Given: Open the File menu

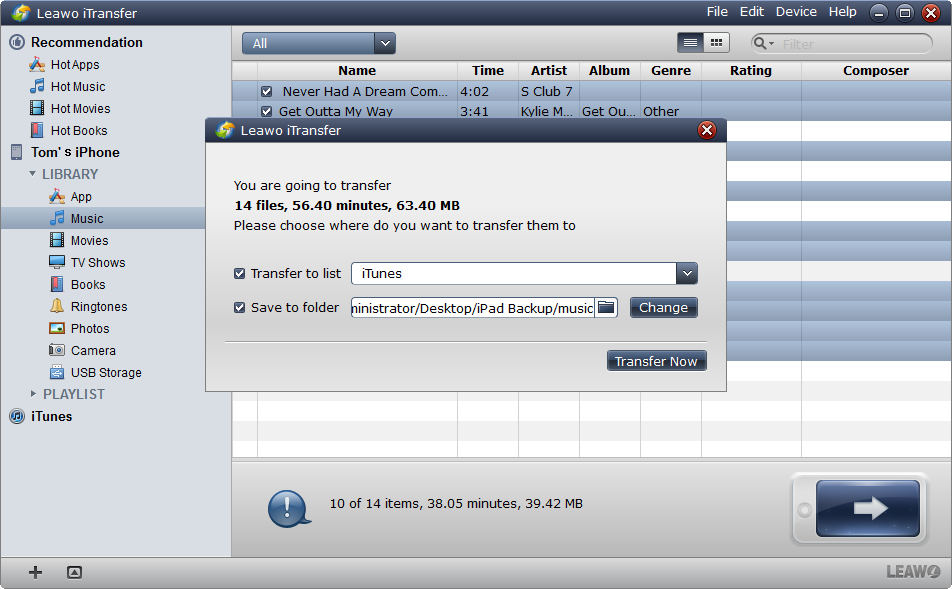Looking at the screenshot, I should (x=717, y=12).
